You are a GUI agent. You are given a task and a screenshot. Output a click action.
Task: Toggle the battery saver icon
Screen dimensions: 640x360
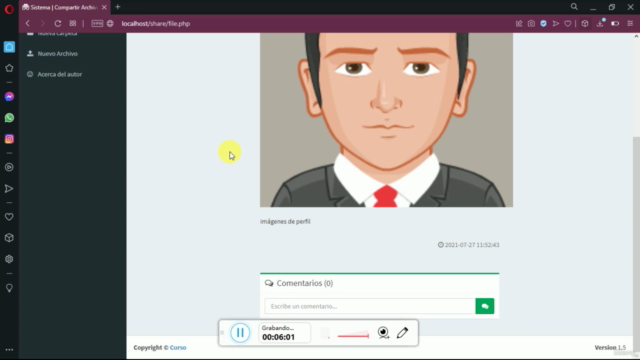point(615,24)
